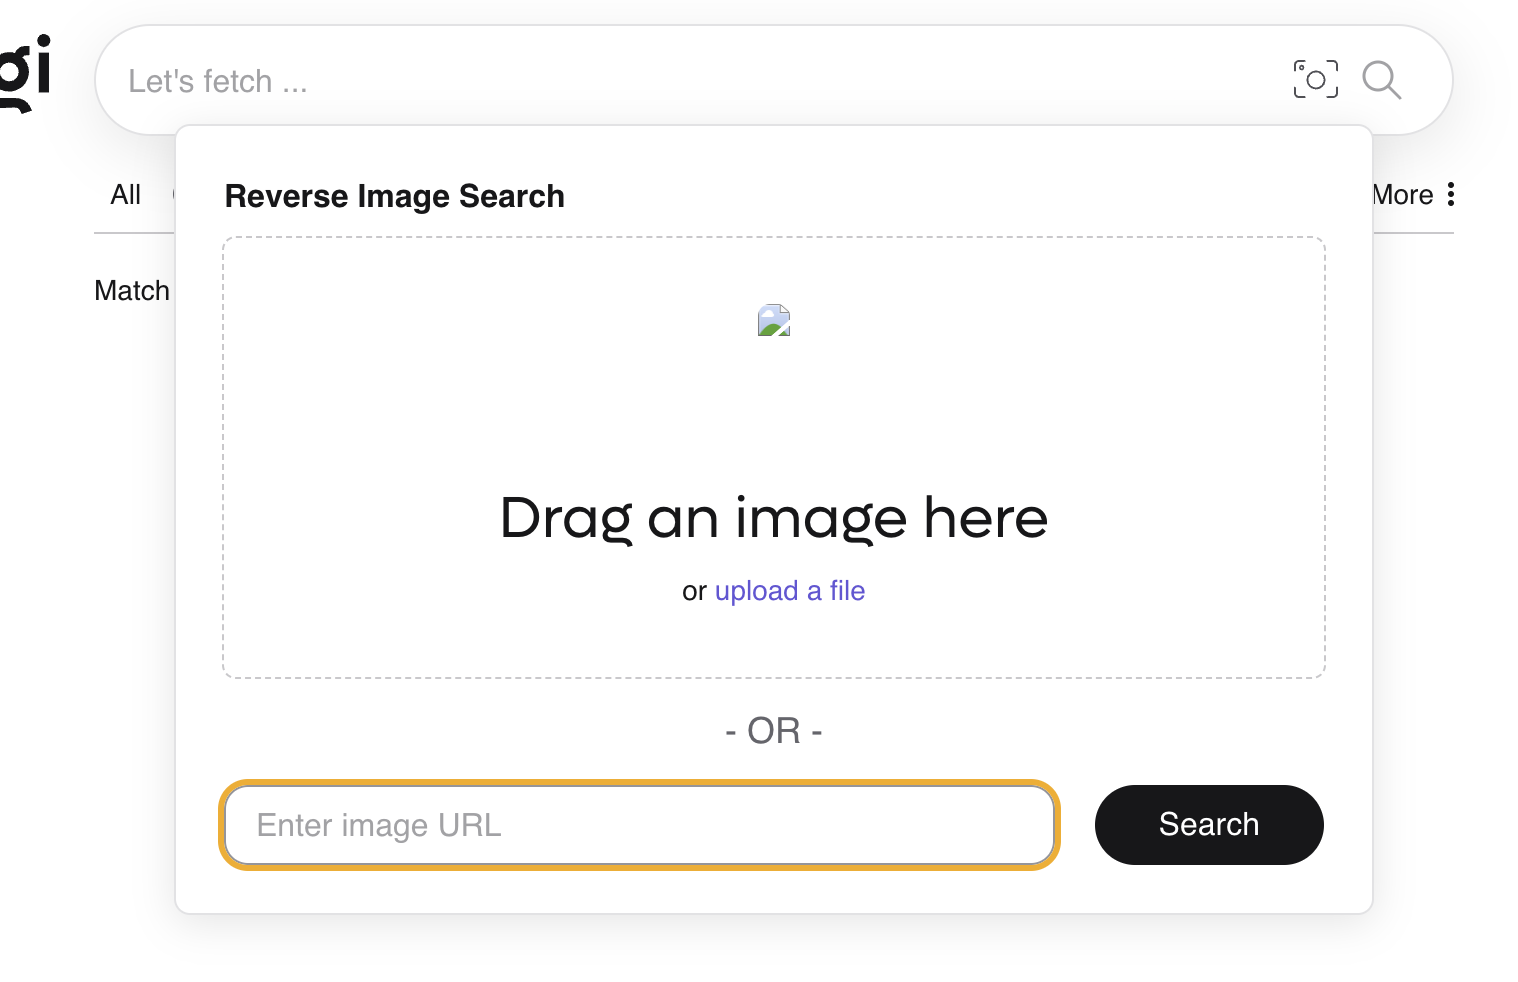This screenshot has width=1518, height=982.
Task: Click the Kagi logo
Action: click(26, 72)
